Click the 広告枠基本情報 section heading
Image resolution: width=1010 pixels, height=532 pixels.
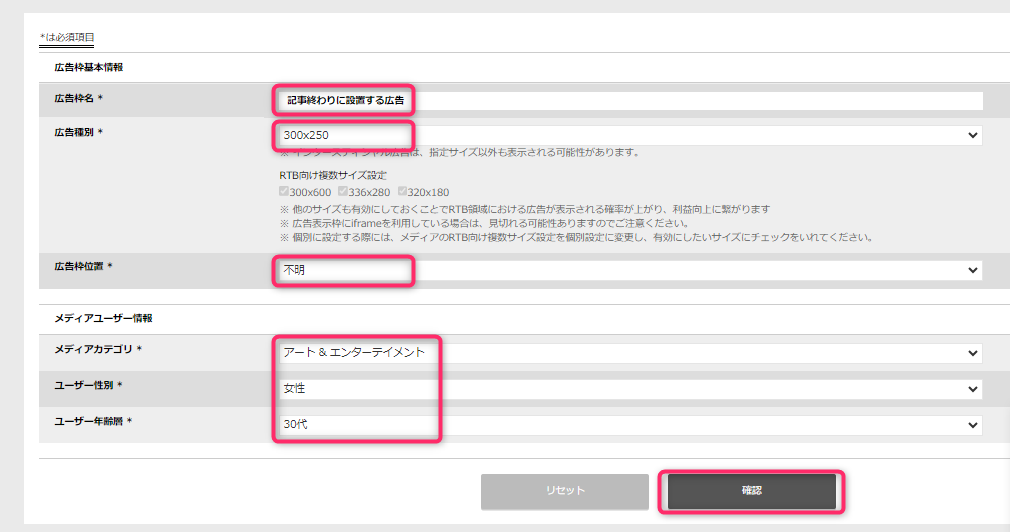(88, 67)
